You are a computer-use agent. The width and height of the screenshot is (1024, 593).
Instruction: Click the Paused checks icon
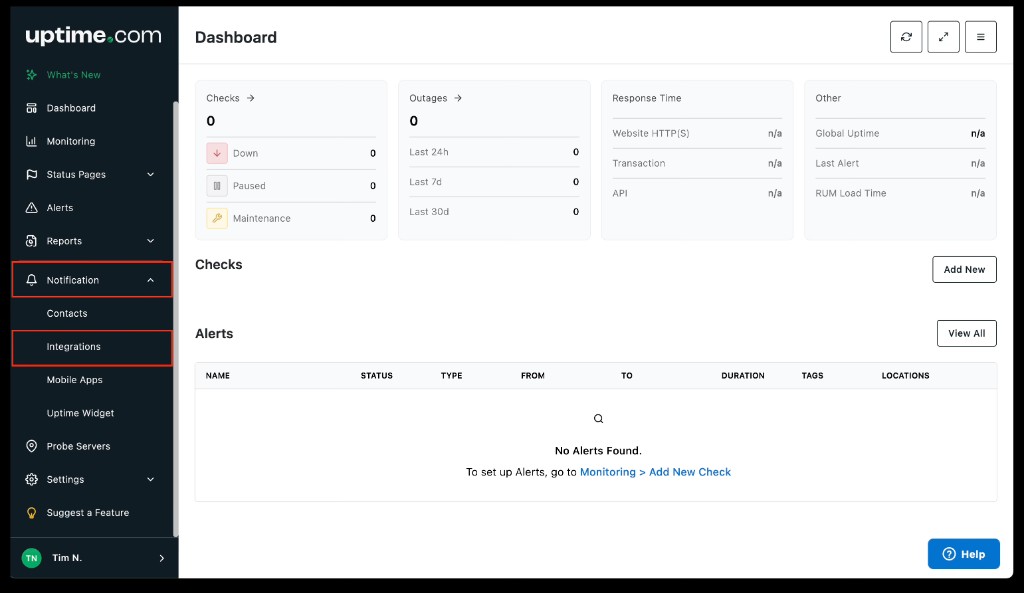pyautogui.click(x=217, y=186)
